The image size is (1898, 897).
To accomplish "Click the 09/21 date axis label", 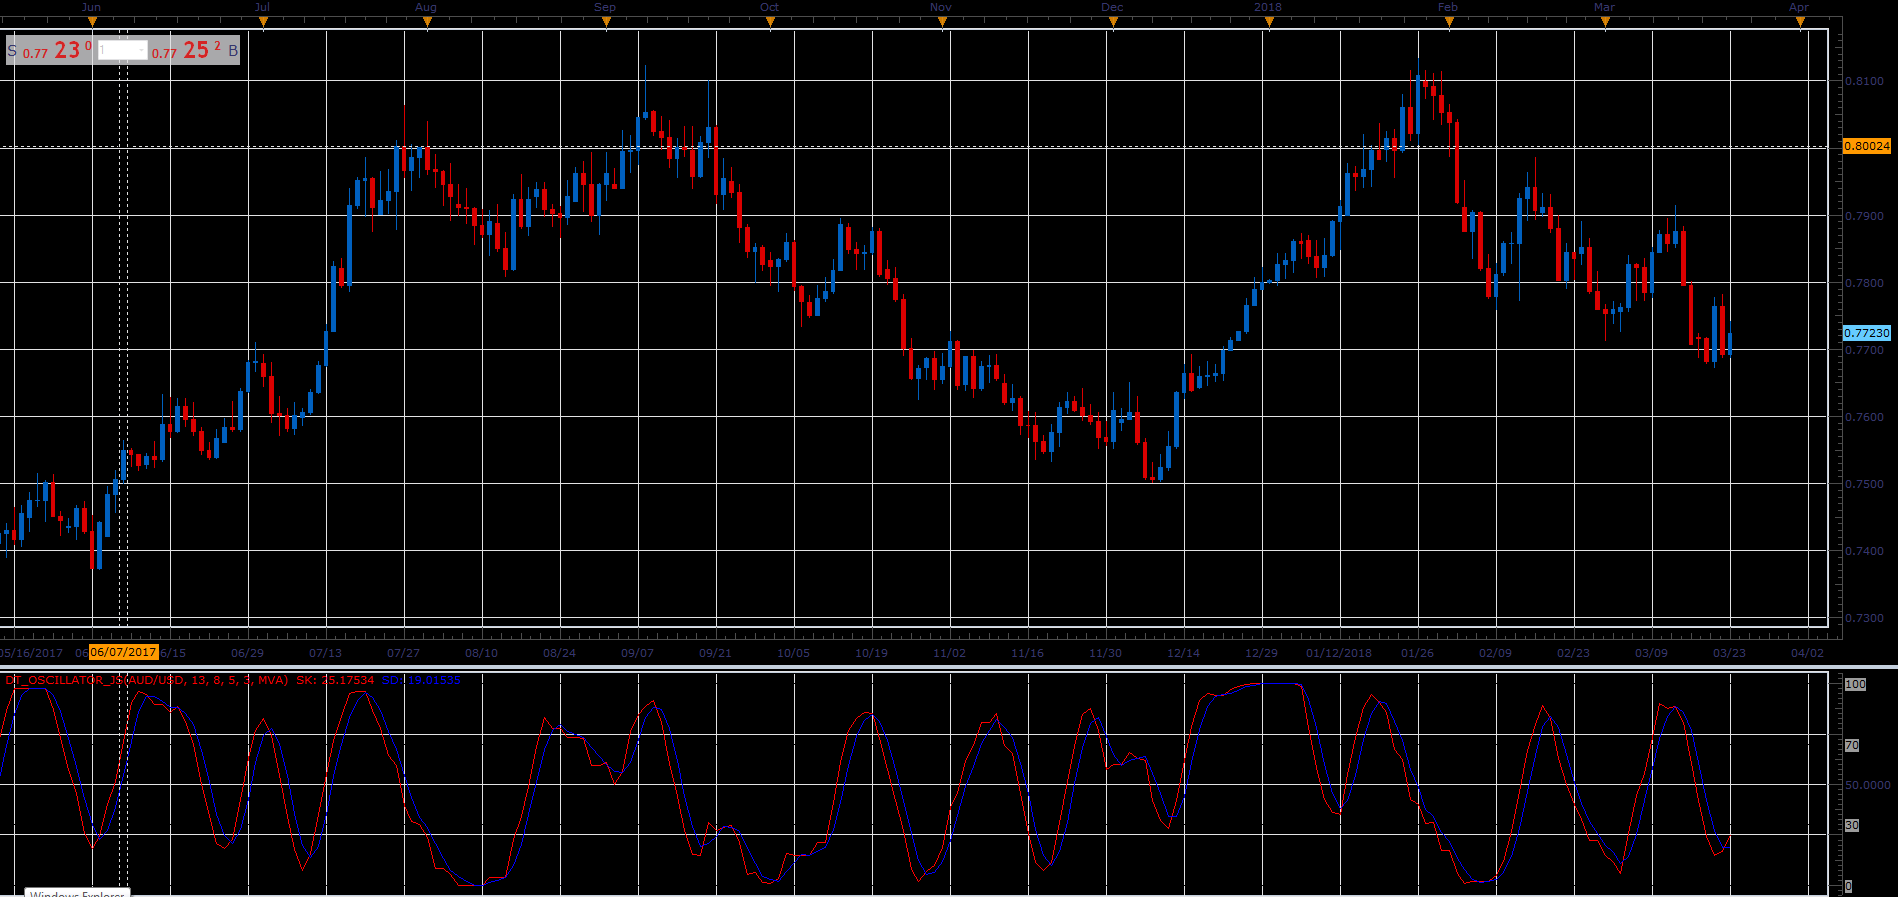I will [715, 653].
